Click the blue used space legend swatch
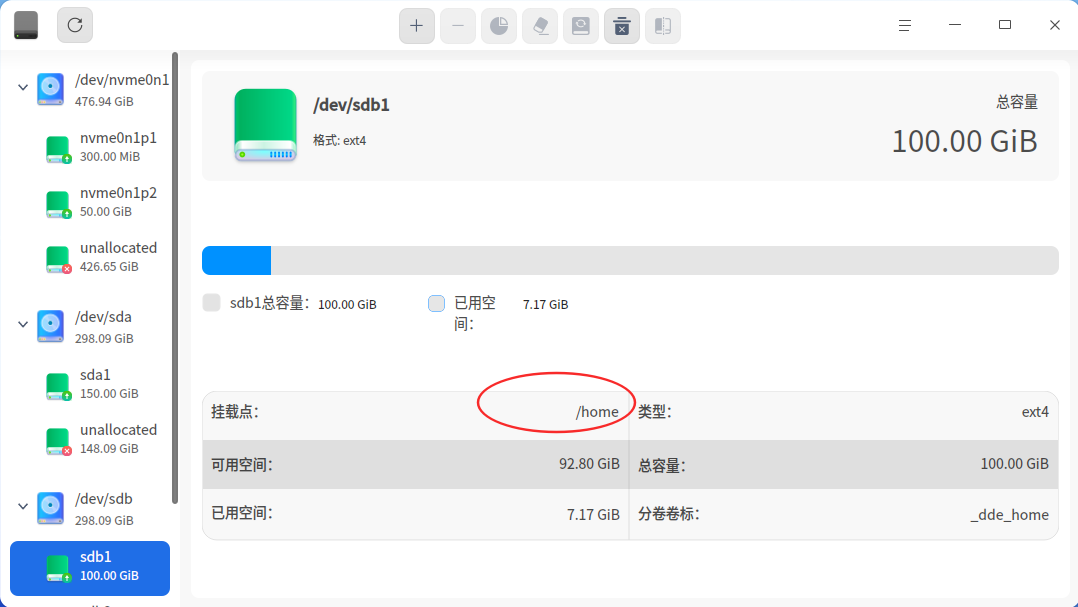 click(437, 303)
